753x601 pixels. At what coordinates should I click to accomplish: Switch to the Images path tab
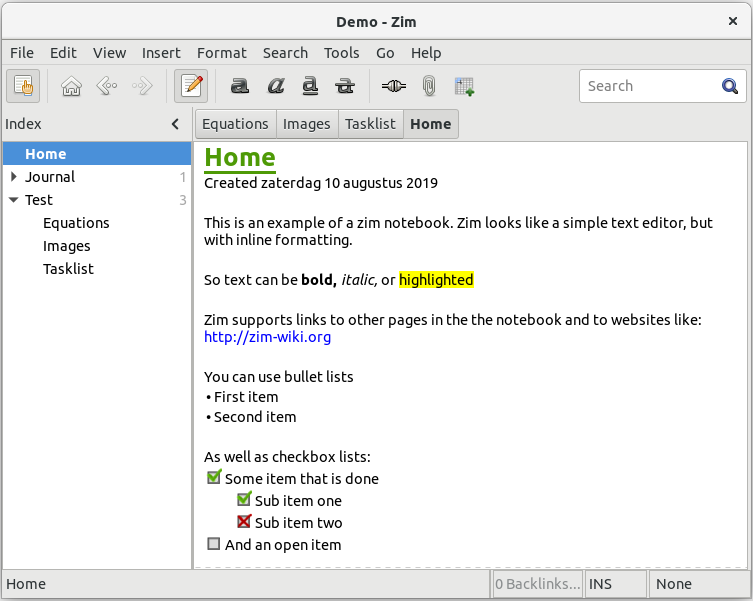pos(307,124)
